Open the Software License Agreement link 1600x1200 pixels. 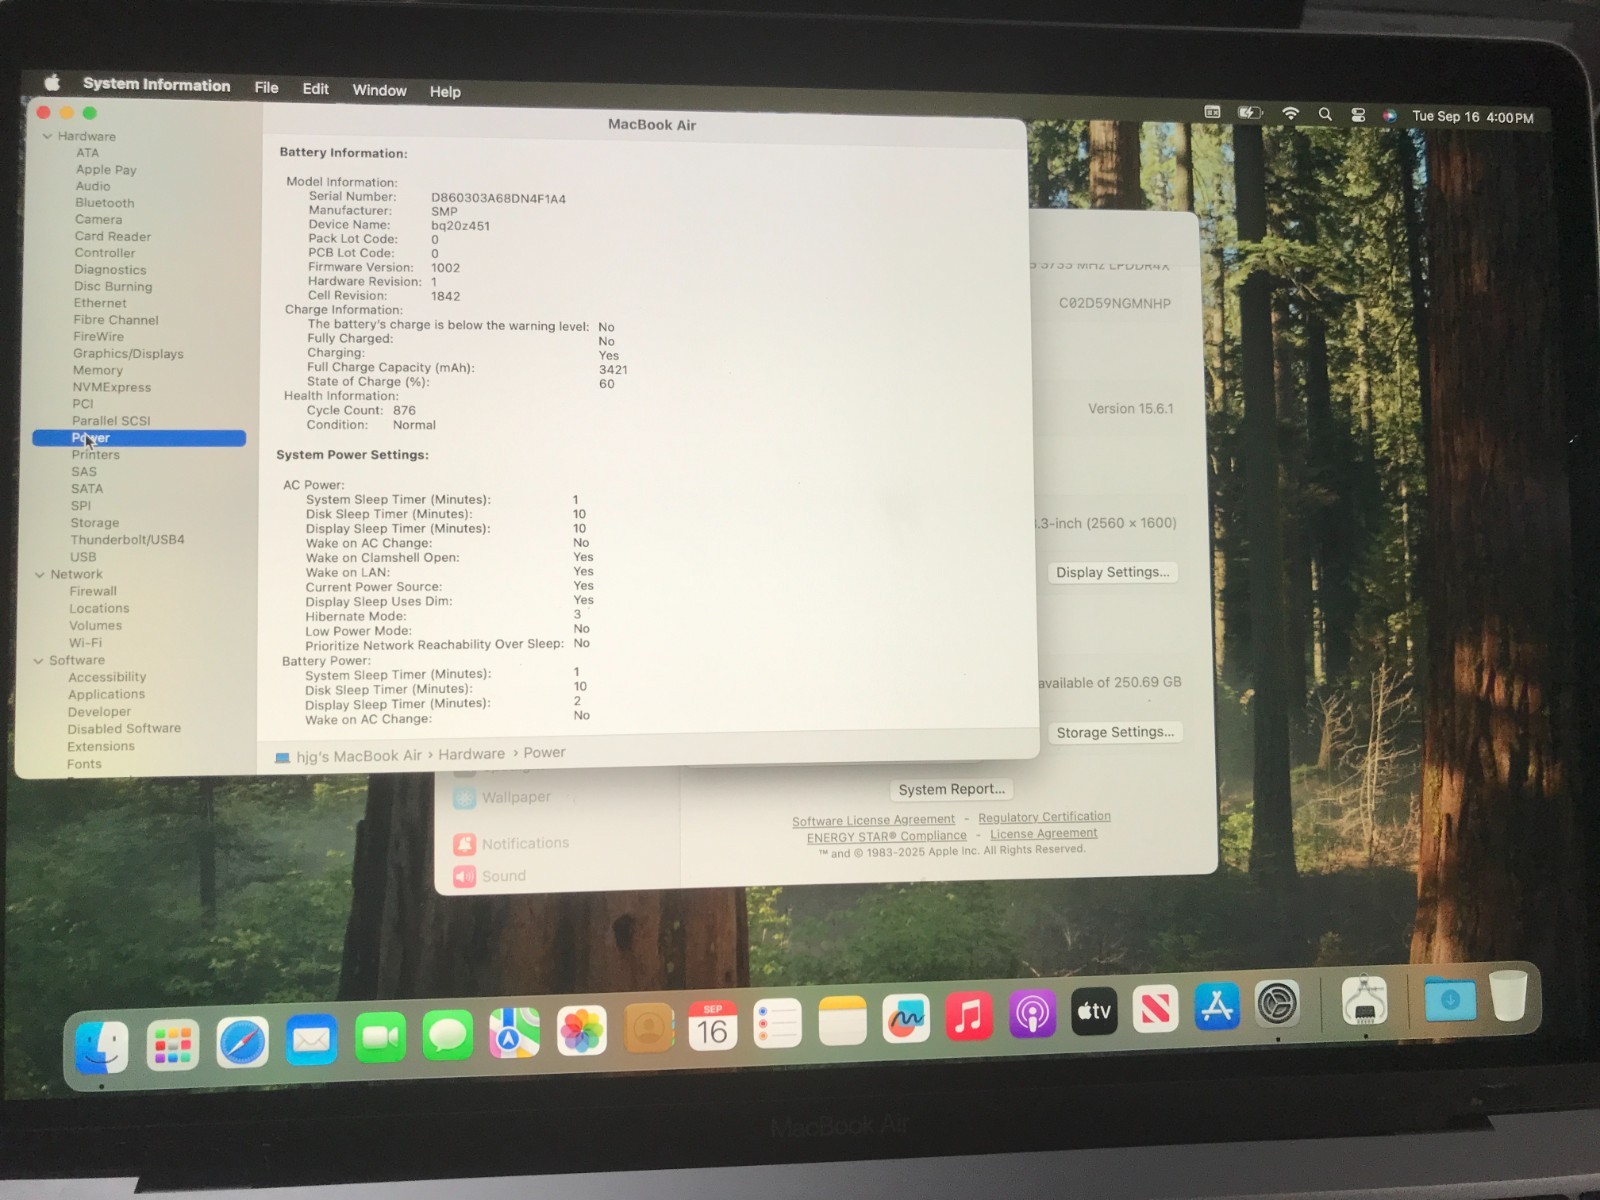(x=873, y=820)
